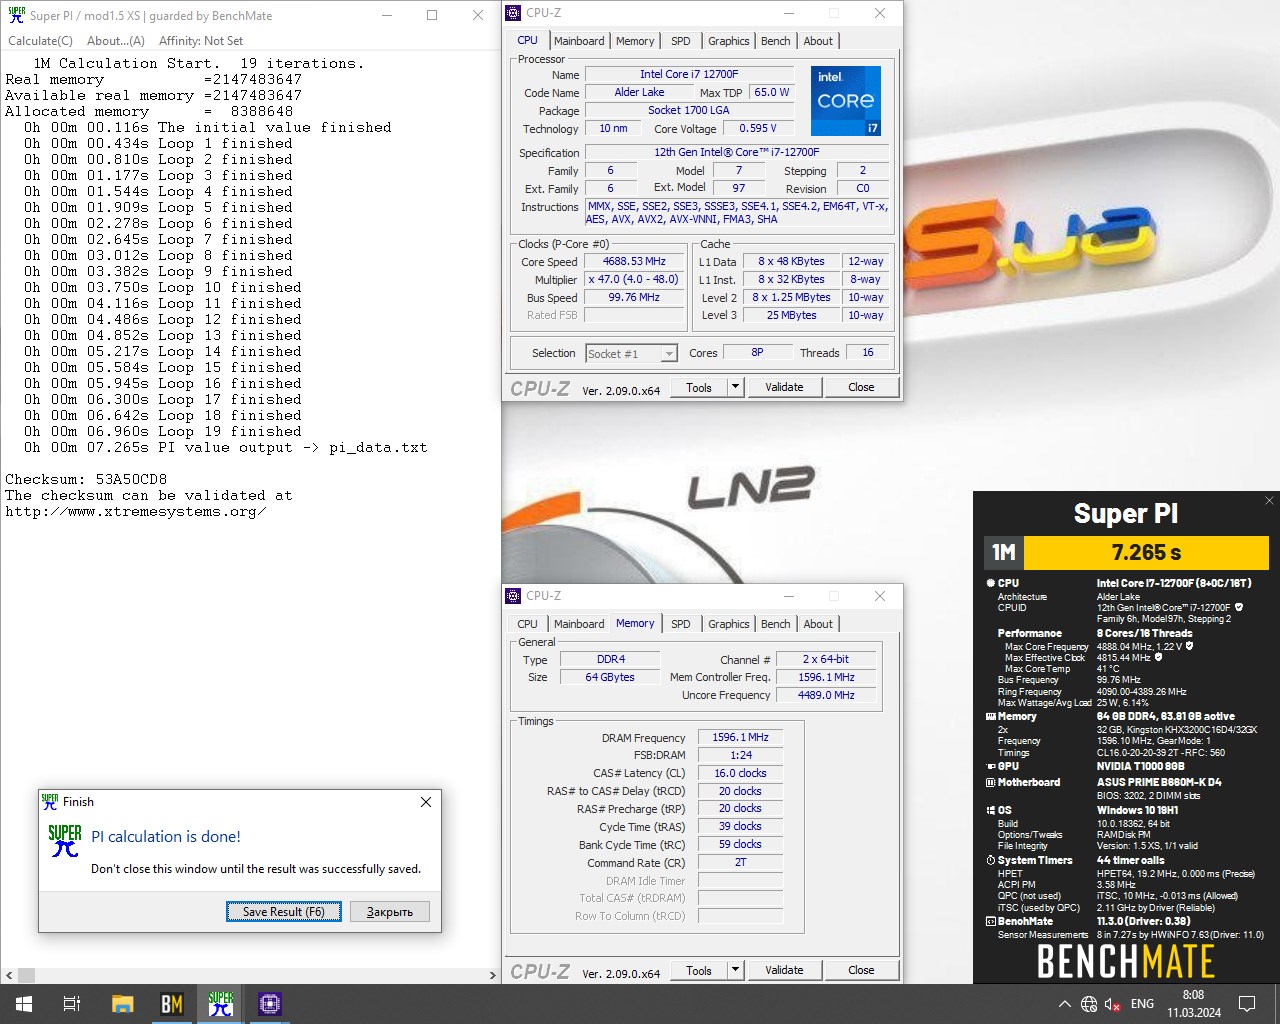
Task: Show hidden tray icons chevron
Action: pos(1064,1004)
